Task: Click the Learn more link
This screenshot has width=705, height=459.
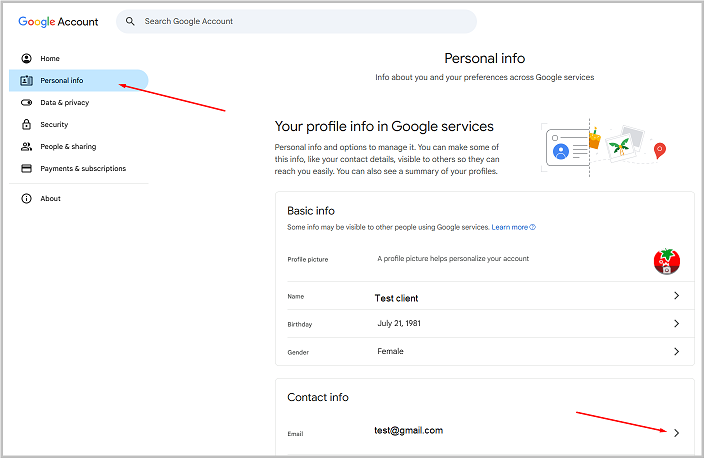Action: 512,227
